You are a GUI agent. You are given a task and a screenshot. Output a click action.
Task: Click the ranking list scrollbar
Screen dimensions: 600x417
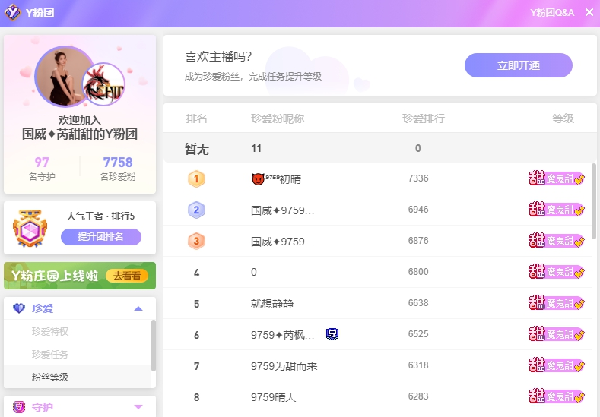tap(594, 201)
